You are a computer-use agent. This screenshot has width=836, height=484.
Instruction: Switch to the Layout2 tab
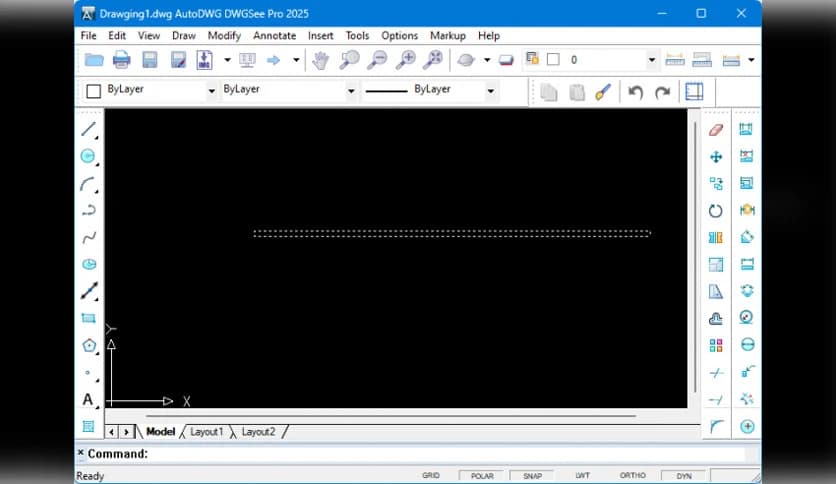[x=259, y=432]
